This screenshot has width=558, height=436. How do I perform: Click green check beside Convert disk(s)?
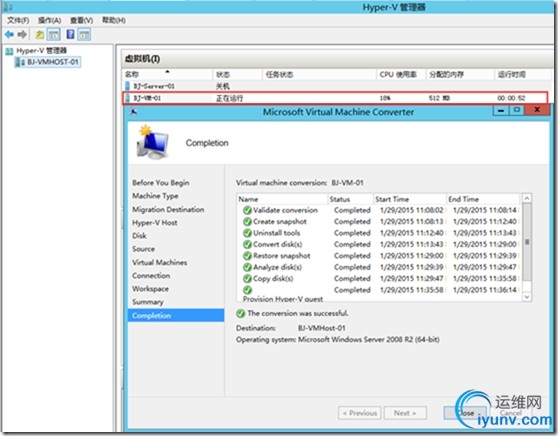247,244
